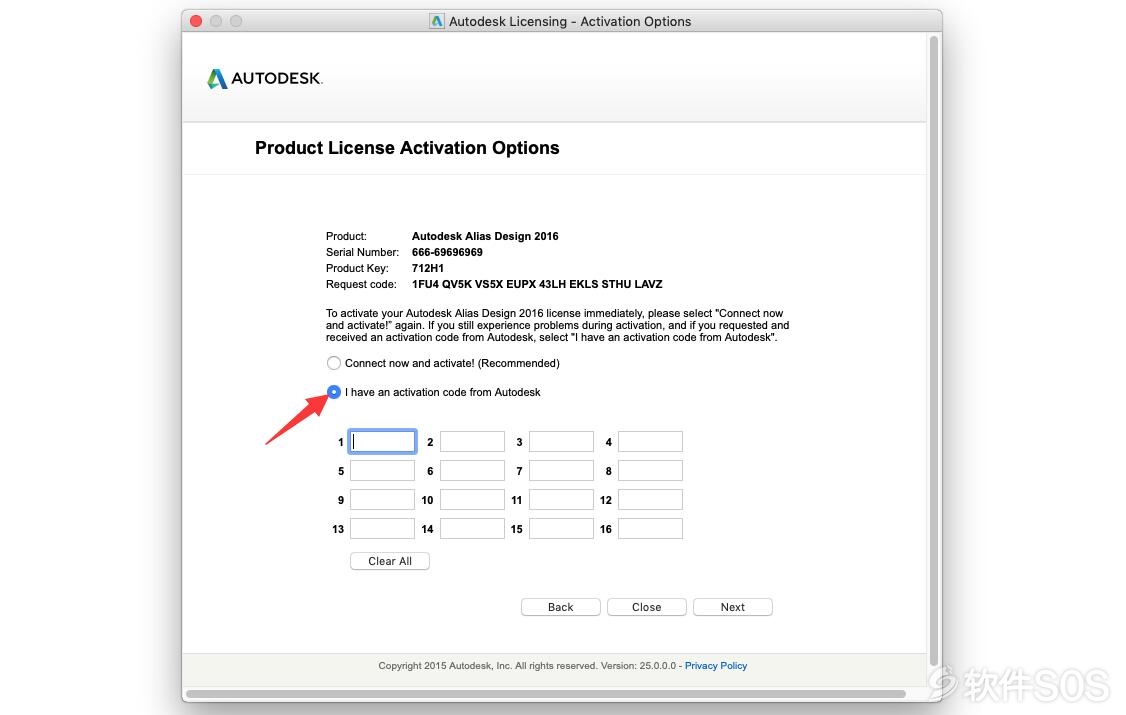Click the horizontal scrollbar at bottom

546,693
